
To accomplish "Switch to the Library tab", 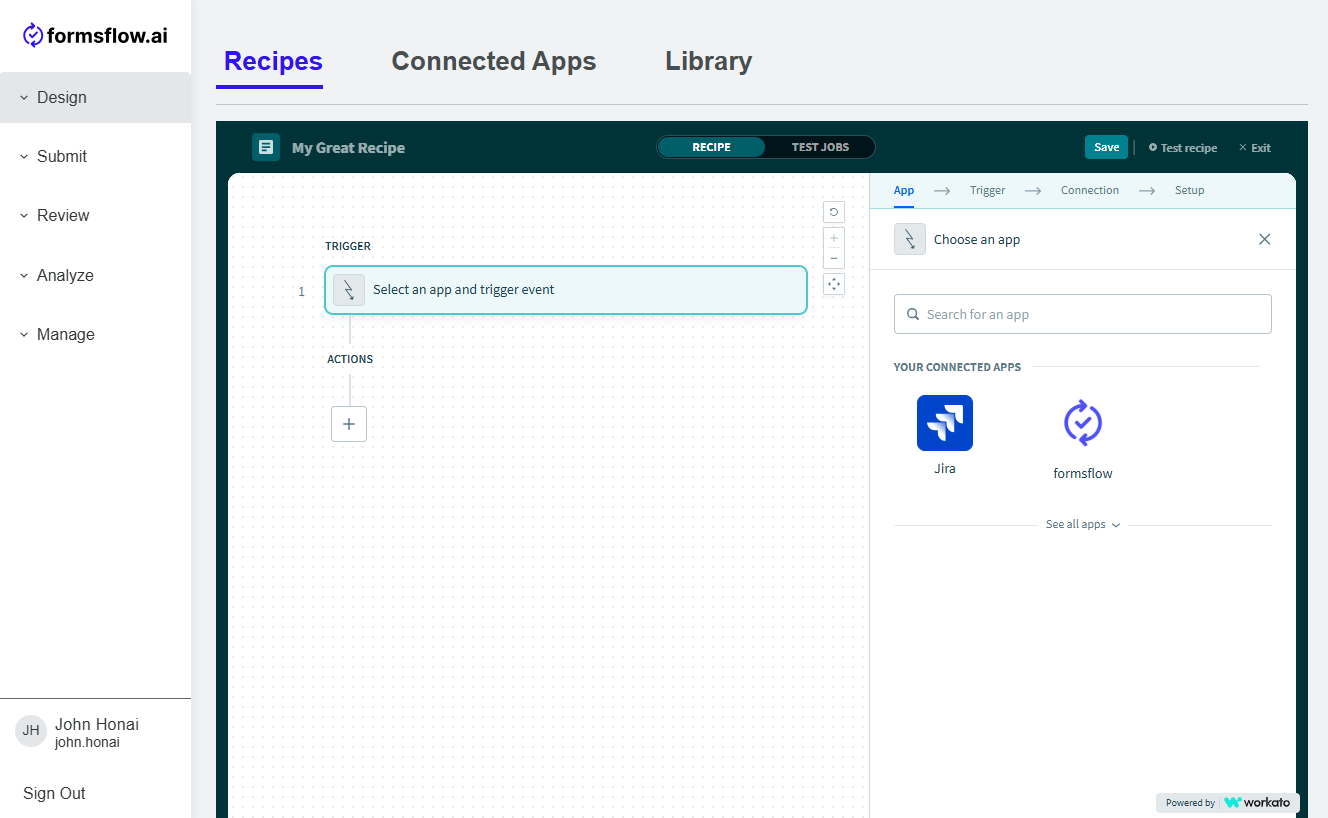I will point(708,61).
